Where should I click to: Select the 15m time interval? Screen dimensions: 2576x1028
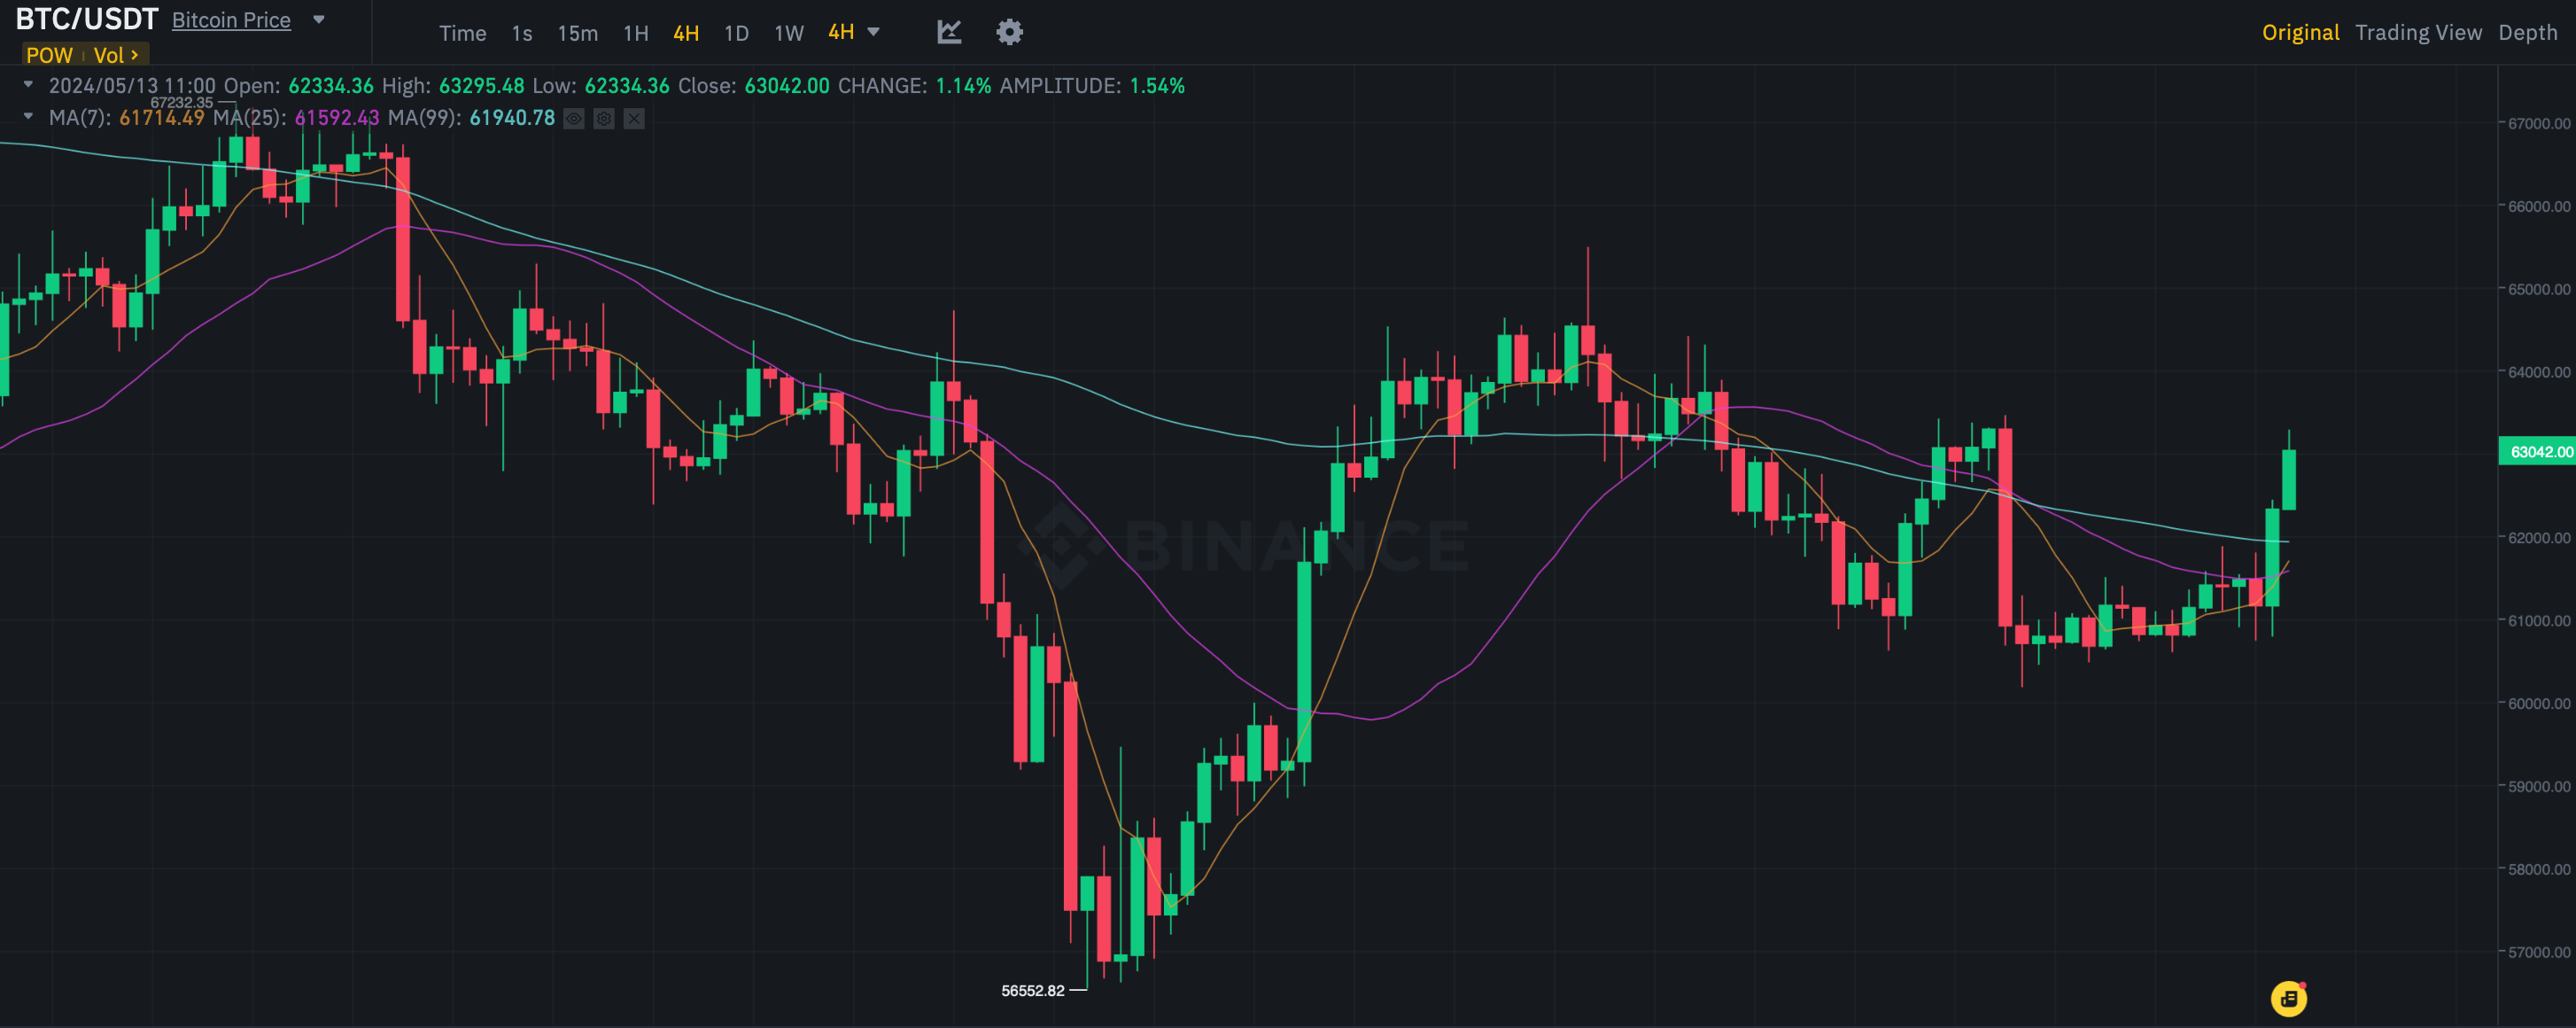[577, 33]
